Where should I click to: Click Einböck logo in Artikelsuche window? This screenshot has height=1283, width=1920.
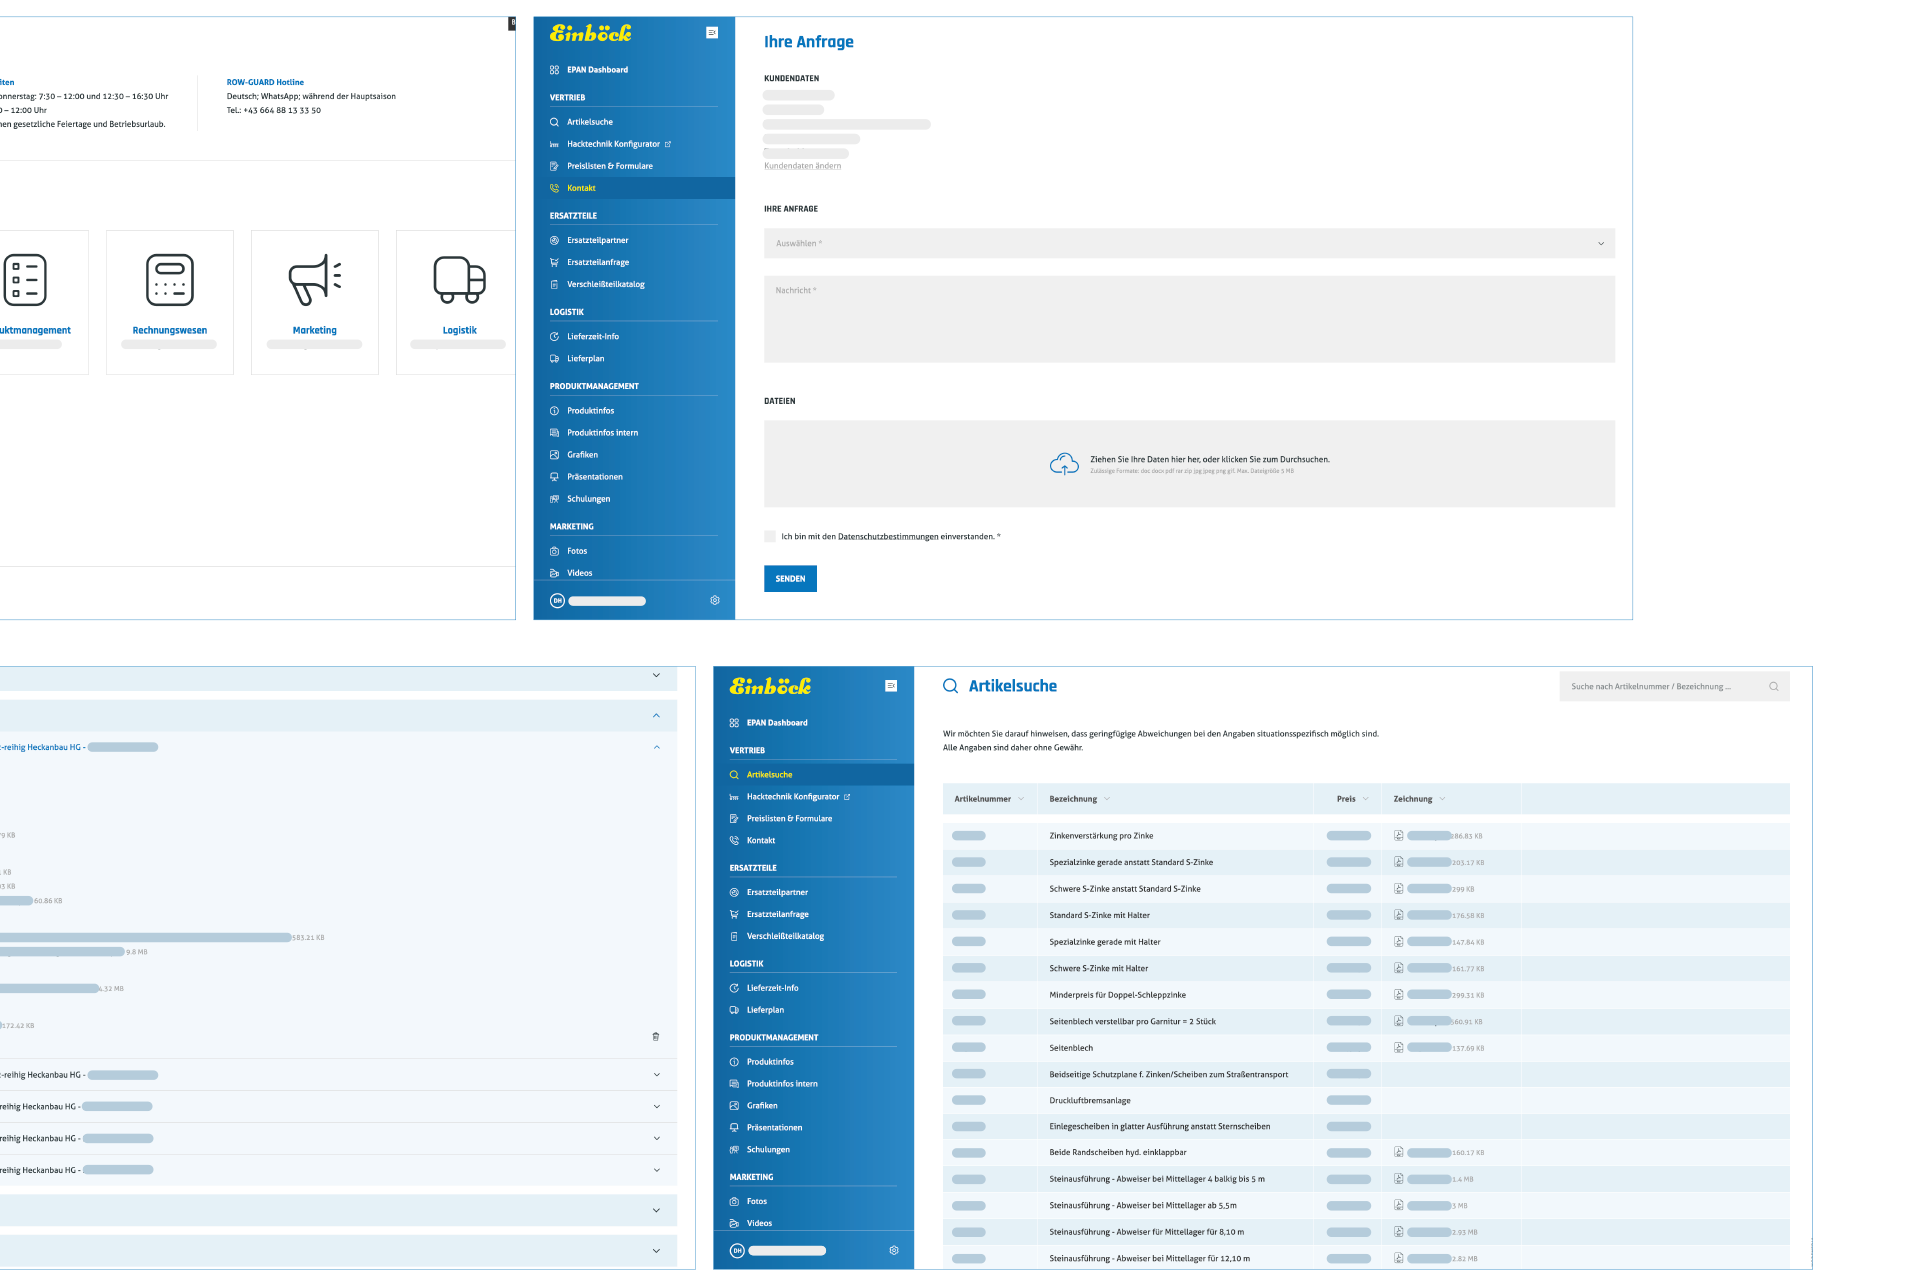tap(770, 686)
